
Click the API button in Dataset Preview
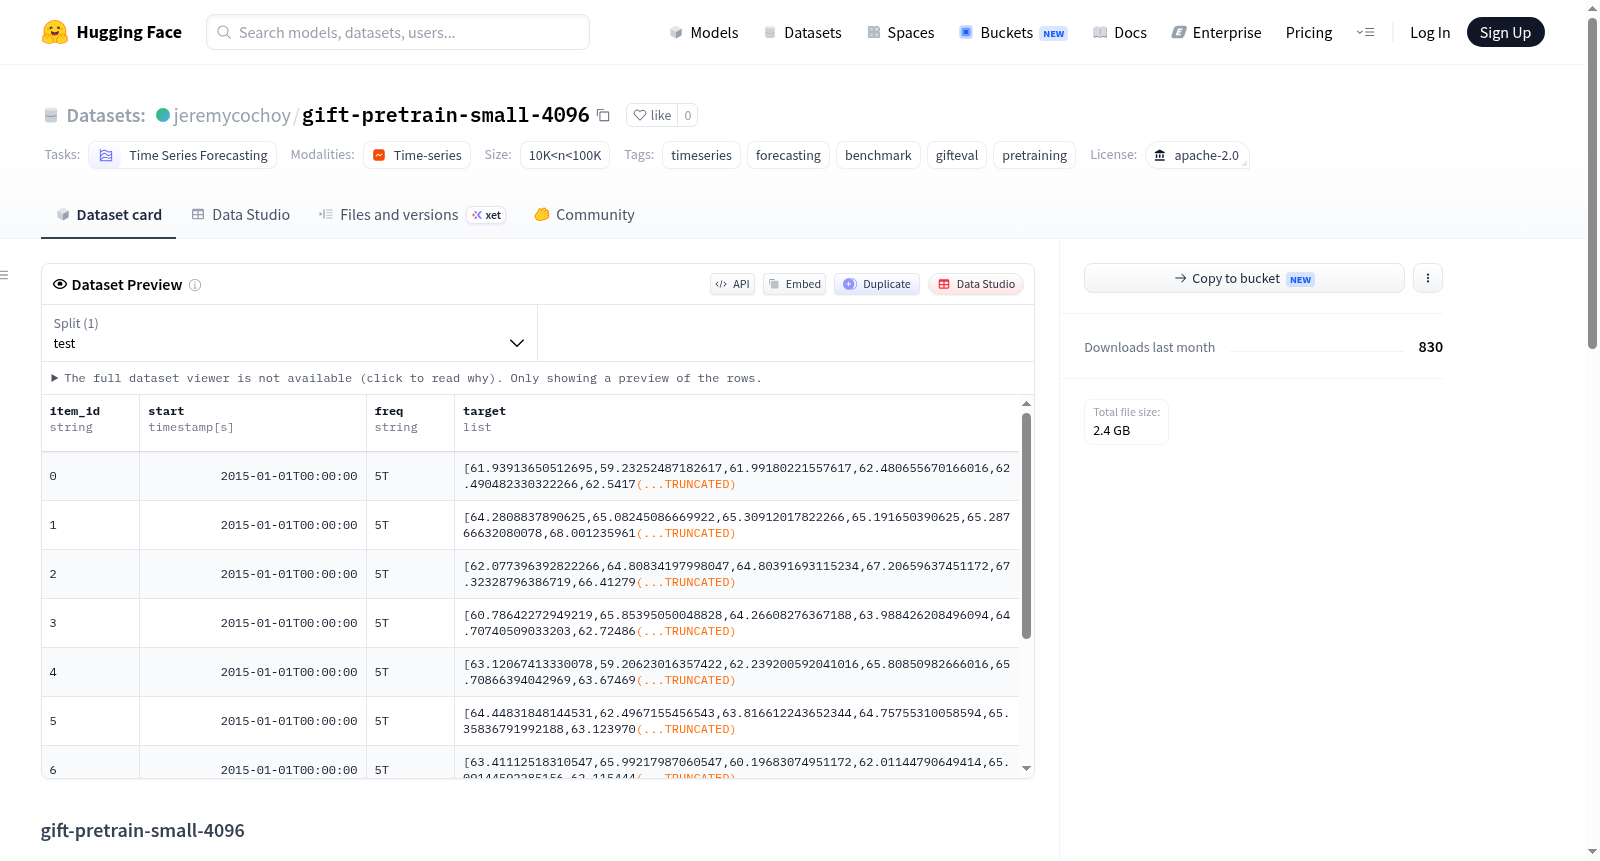click(x=732, y=284)
